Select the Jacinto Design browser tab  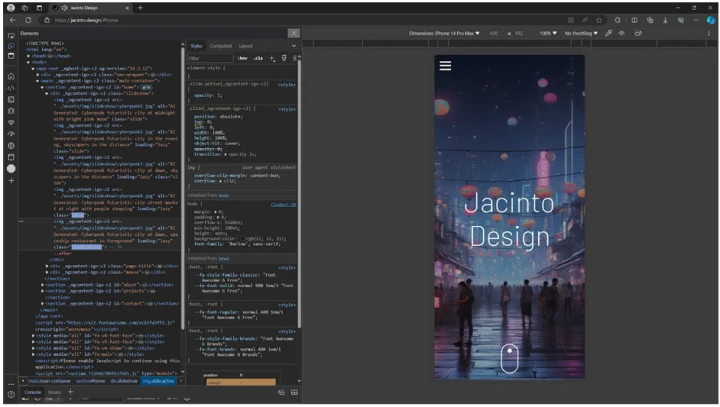coord(90,8)
